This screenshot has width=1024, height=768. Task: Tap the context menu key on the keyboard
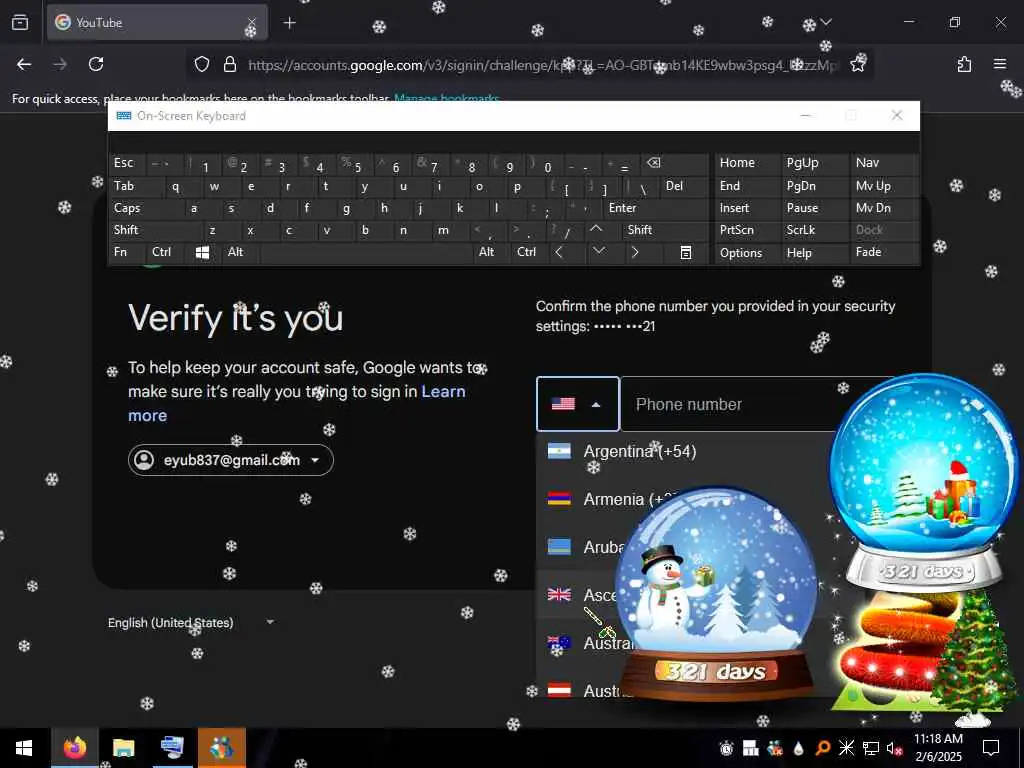coord(686,253)
